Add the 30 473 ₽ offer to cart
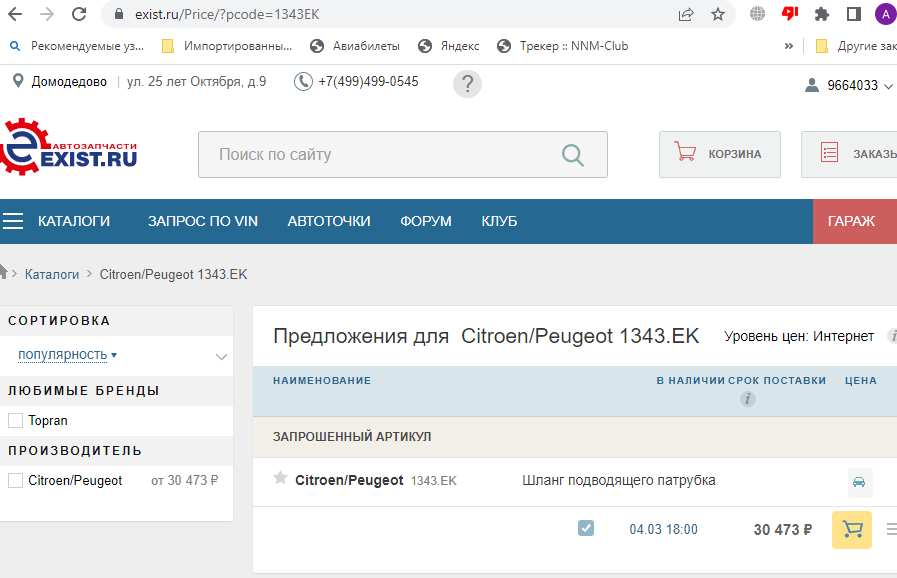897x578 pixels. pyautogui.click(x=852, y=530)
